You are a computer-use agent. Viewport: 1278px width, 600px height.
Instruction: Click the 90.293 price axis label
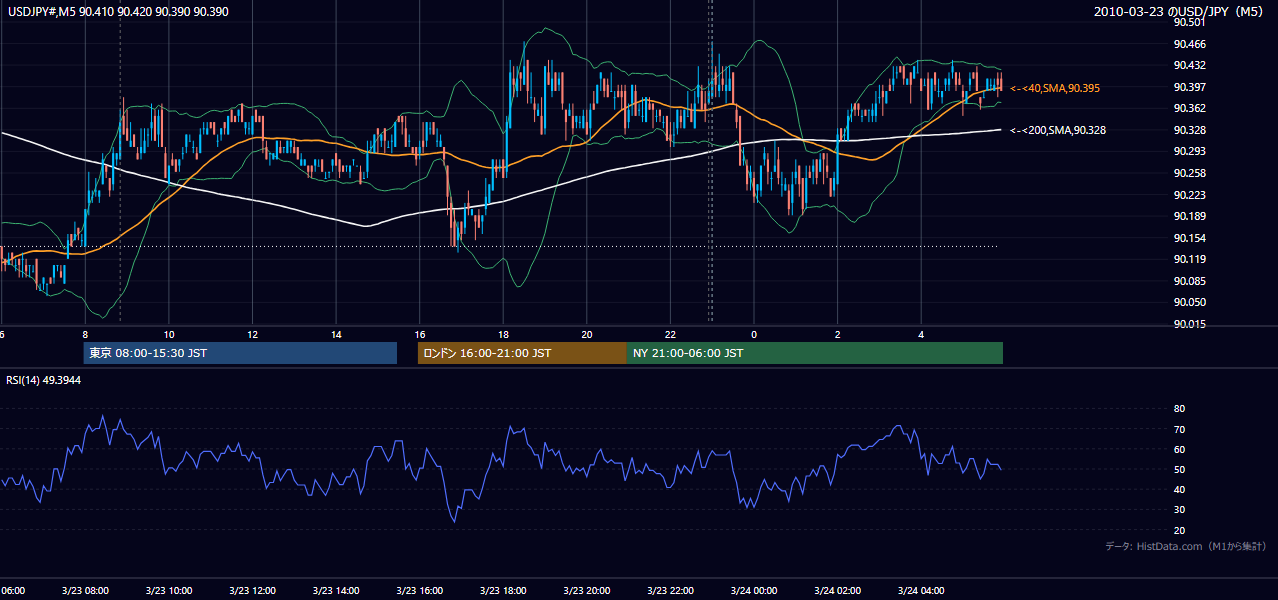(x=1189, y=151)
